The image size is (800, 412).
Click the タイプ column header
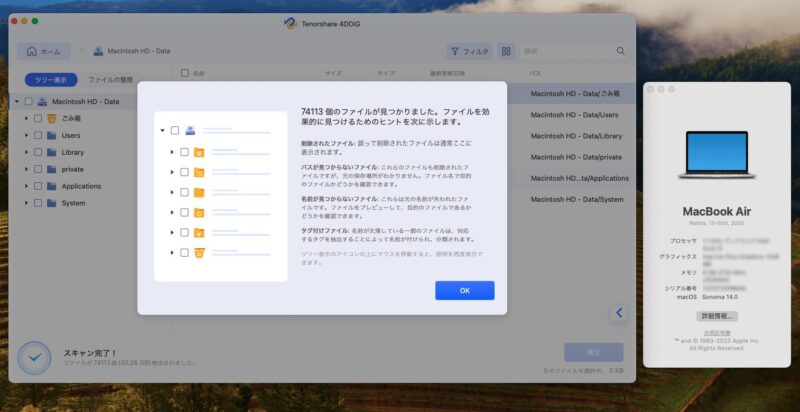[386, 73]
